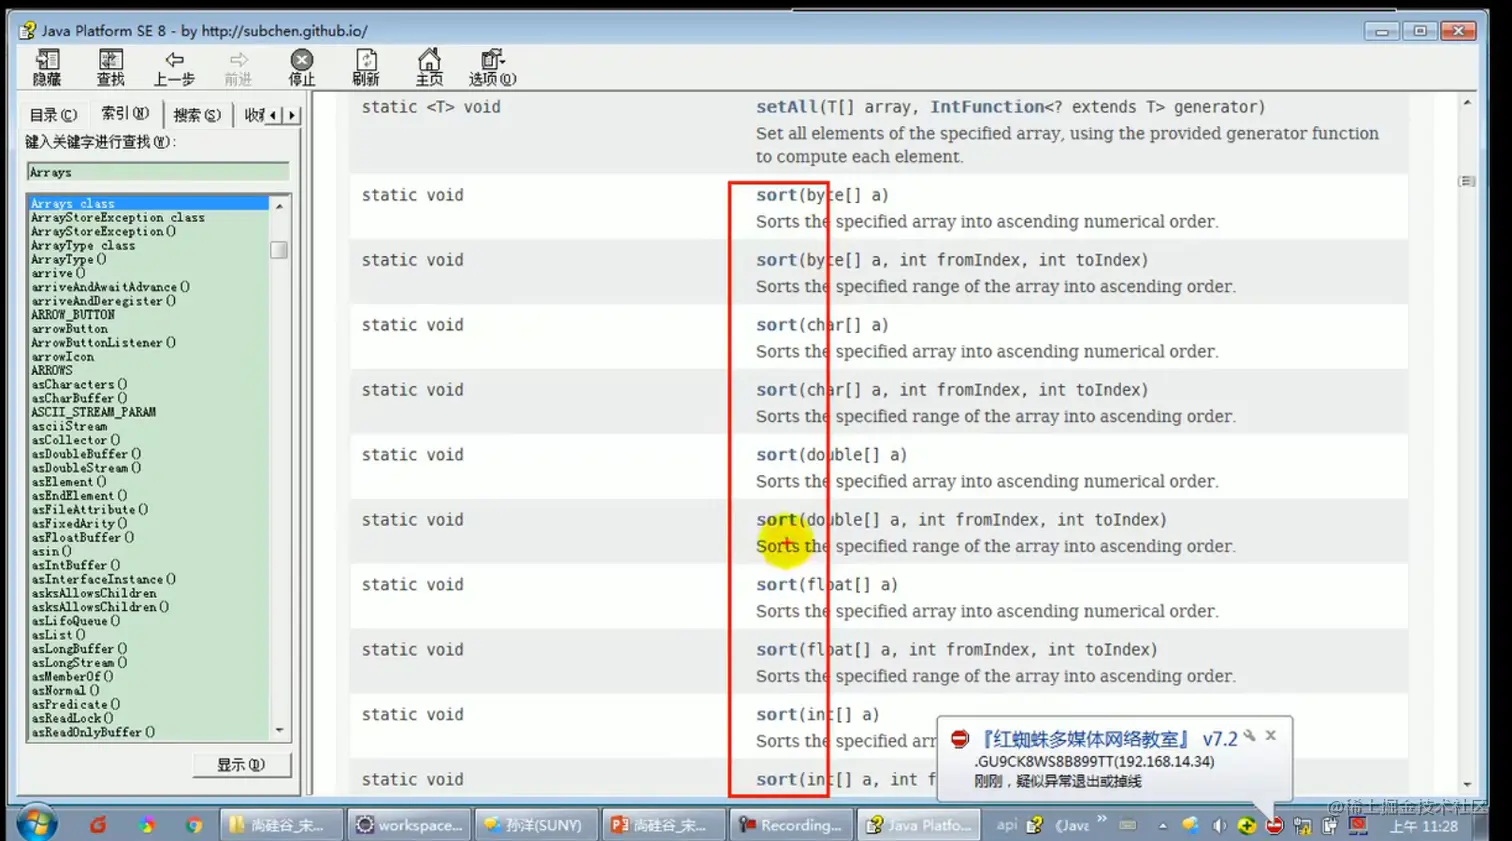
Task: Select 'asFileAttribute()' index entry
Action: [x=89, y=510]
